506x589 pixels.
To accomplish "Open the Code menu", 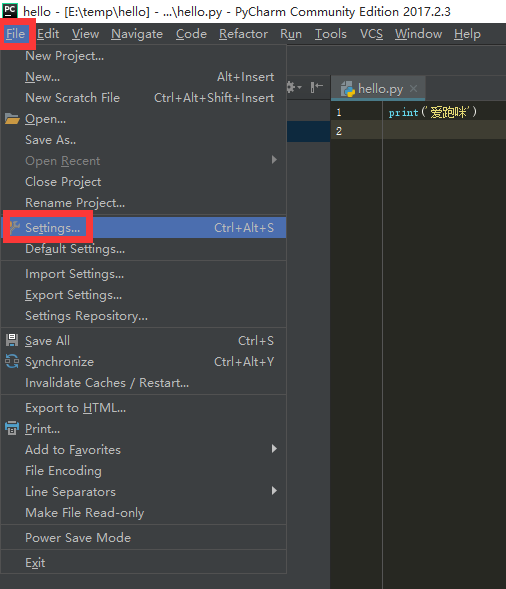I will (192, 34).
